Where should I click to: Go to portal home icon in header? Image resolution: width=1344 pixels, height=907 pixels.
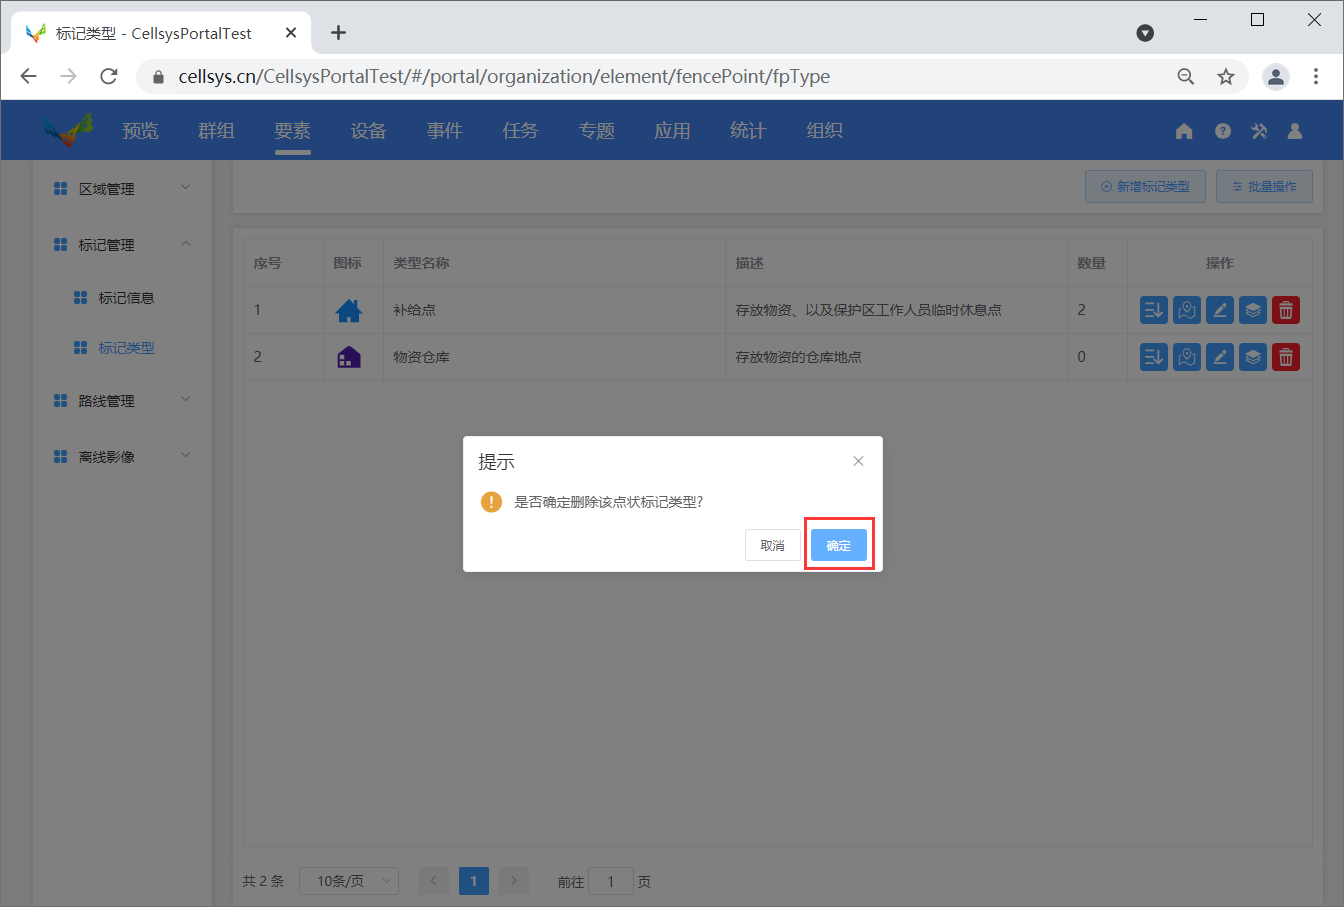coord(1184,131)
